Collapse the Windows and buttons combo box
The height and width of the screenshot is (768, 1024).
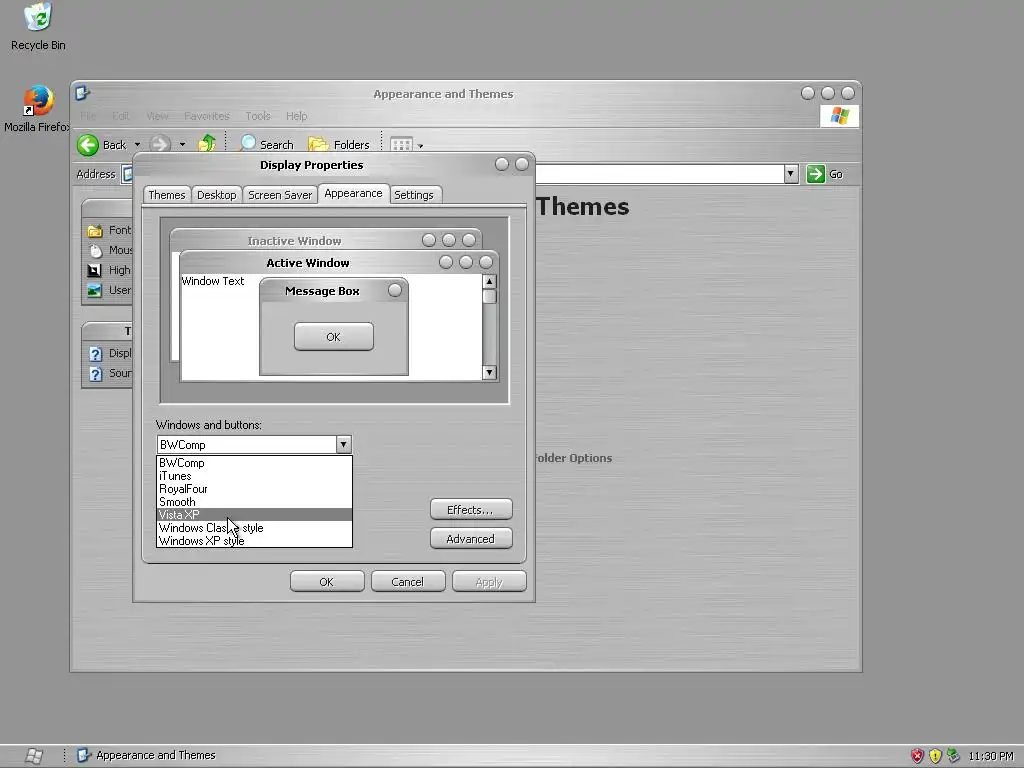pyautogui.click(x=344, y=445)
